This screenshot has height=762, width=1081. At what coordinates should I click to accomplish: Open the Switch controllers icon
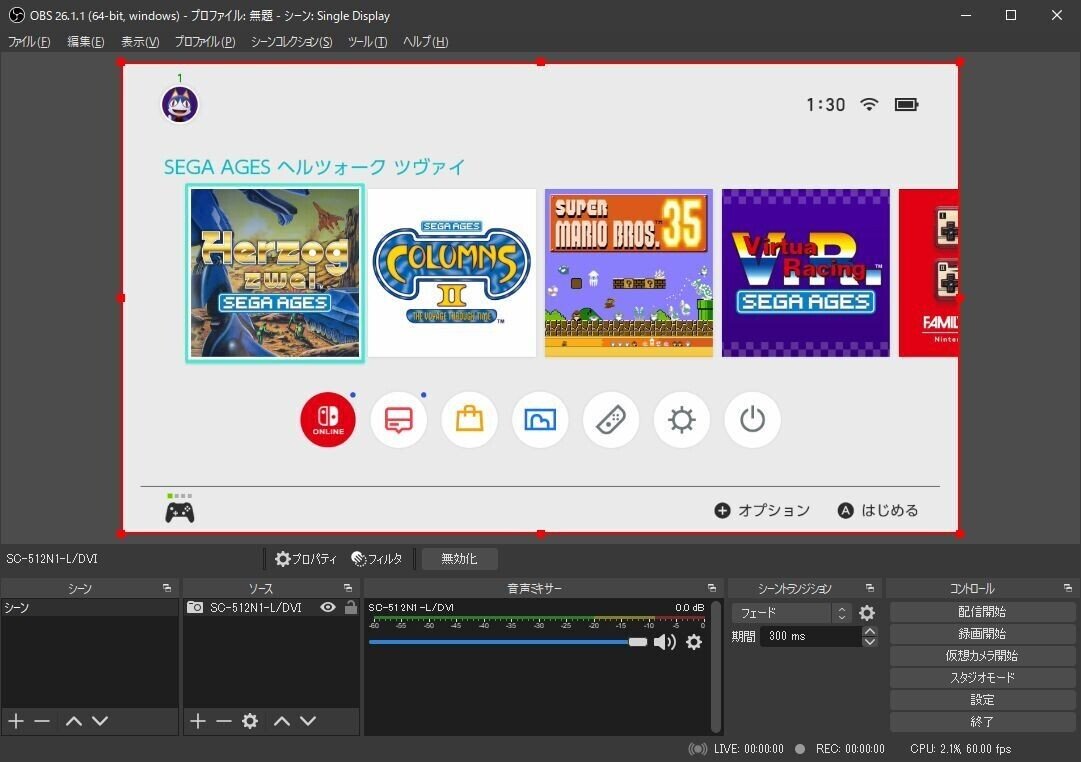[611, 419]
